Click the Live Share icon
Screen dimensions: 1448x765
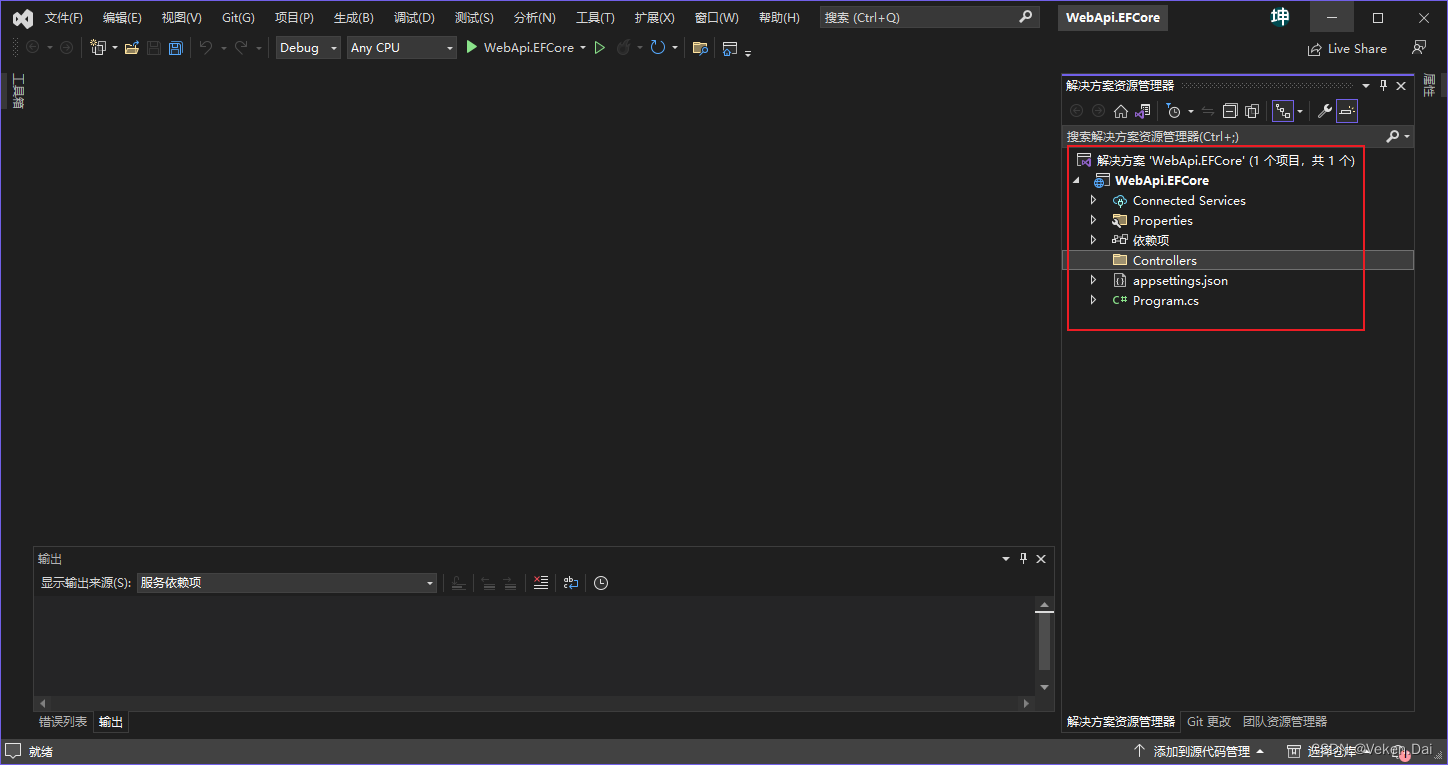(x=1347, y=48)
